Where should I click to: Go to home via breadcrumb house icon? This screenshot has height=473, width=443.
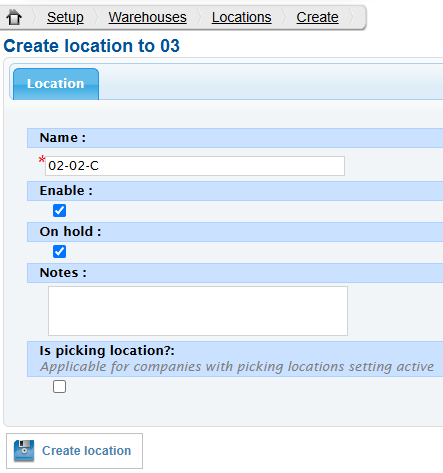[x=14, y=17]
